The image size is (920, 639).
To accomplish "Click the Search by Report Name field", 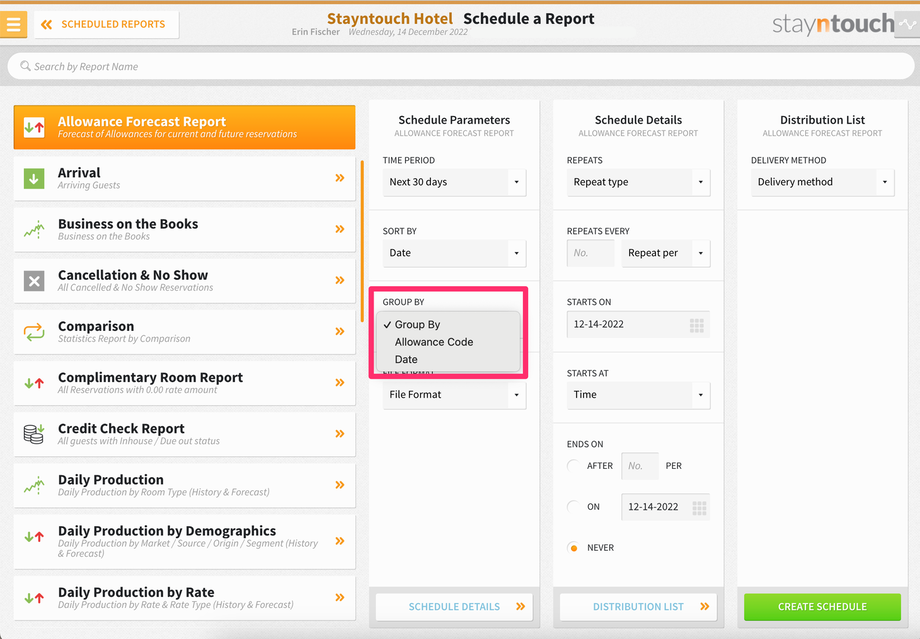I will 461,66.
